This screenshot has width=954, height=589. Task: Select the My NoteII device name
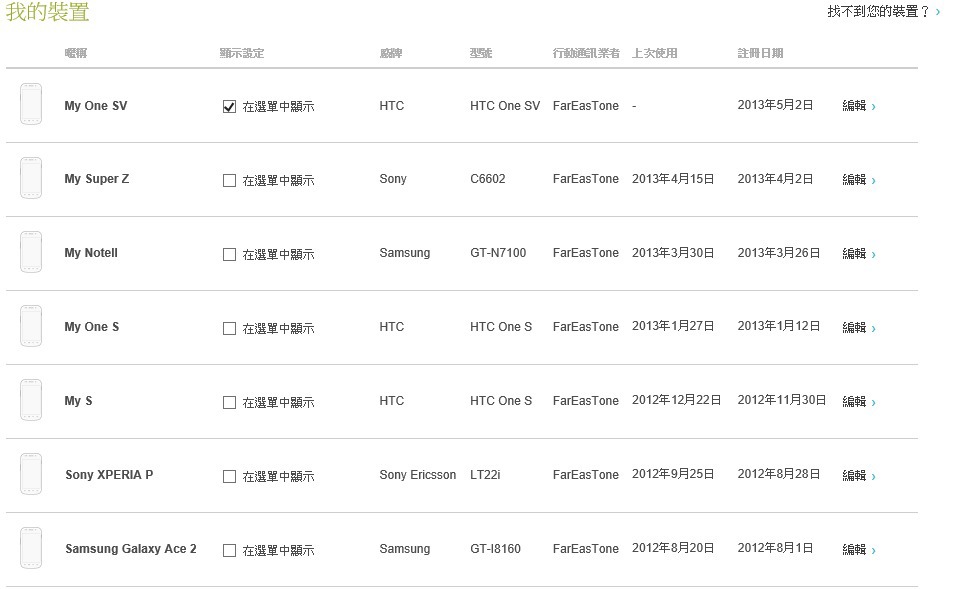coord(91,253)
